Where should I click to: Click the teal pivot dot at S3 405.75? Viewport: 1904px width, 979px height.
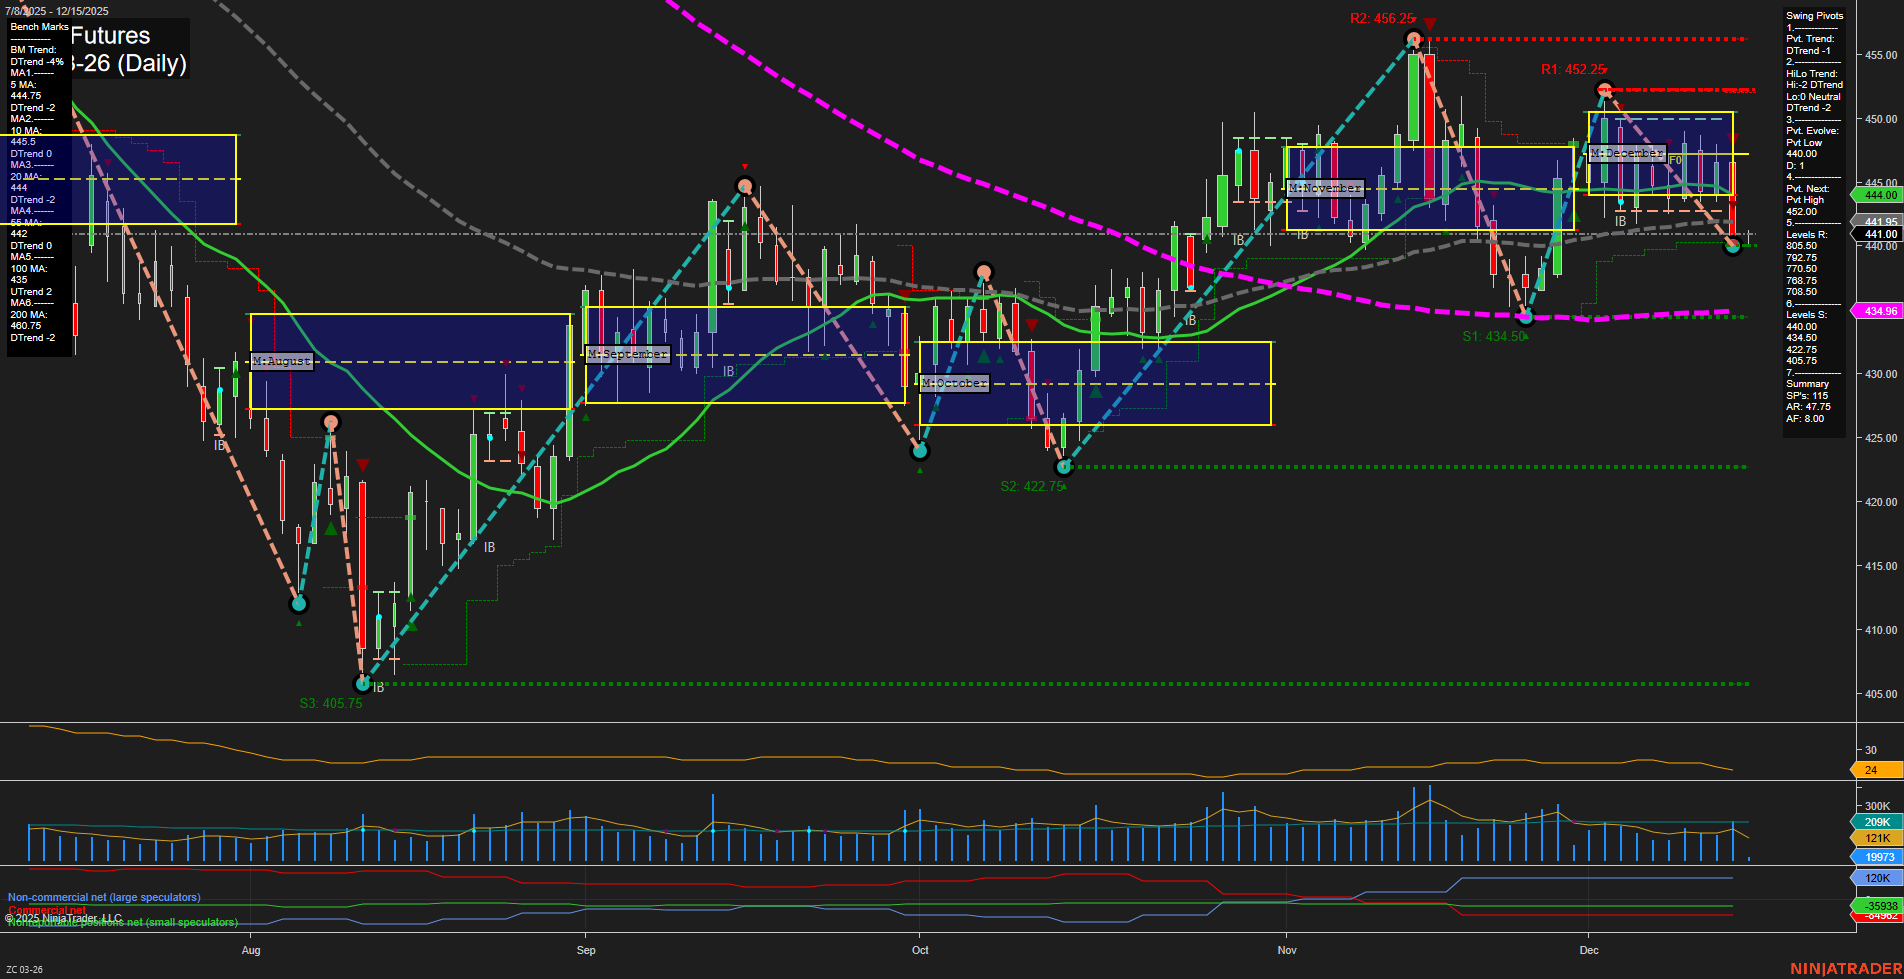(362, 682)
